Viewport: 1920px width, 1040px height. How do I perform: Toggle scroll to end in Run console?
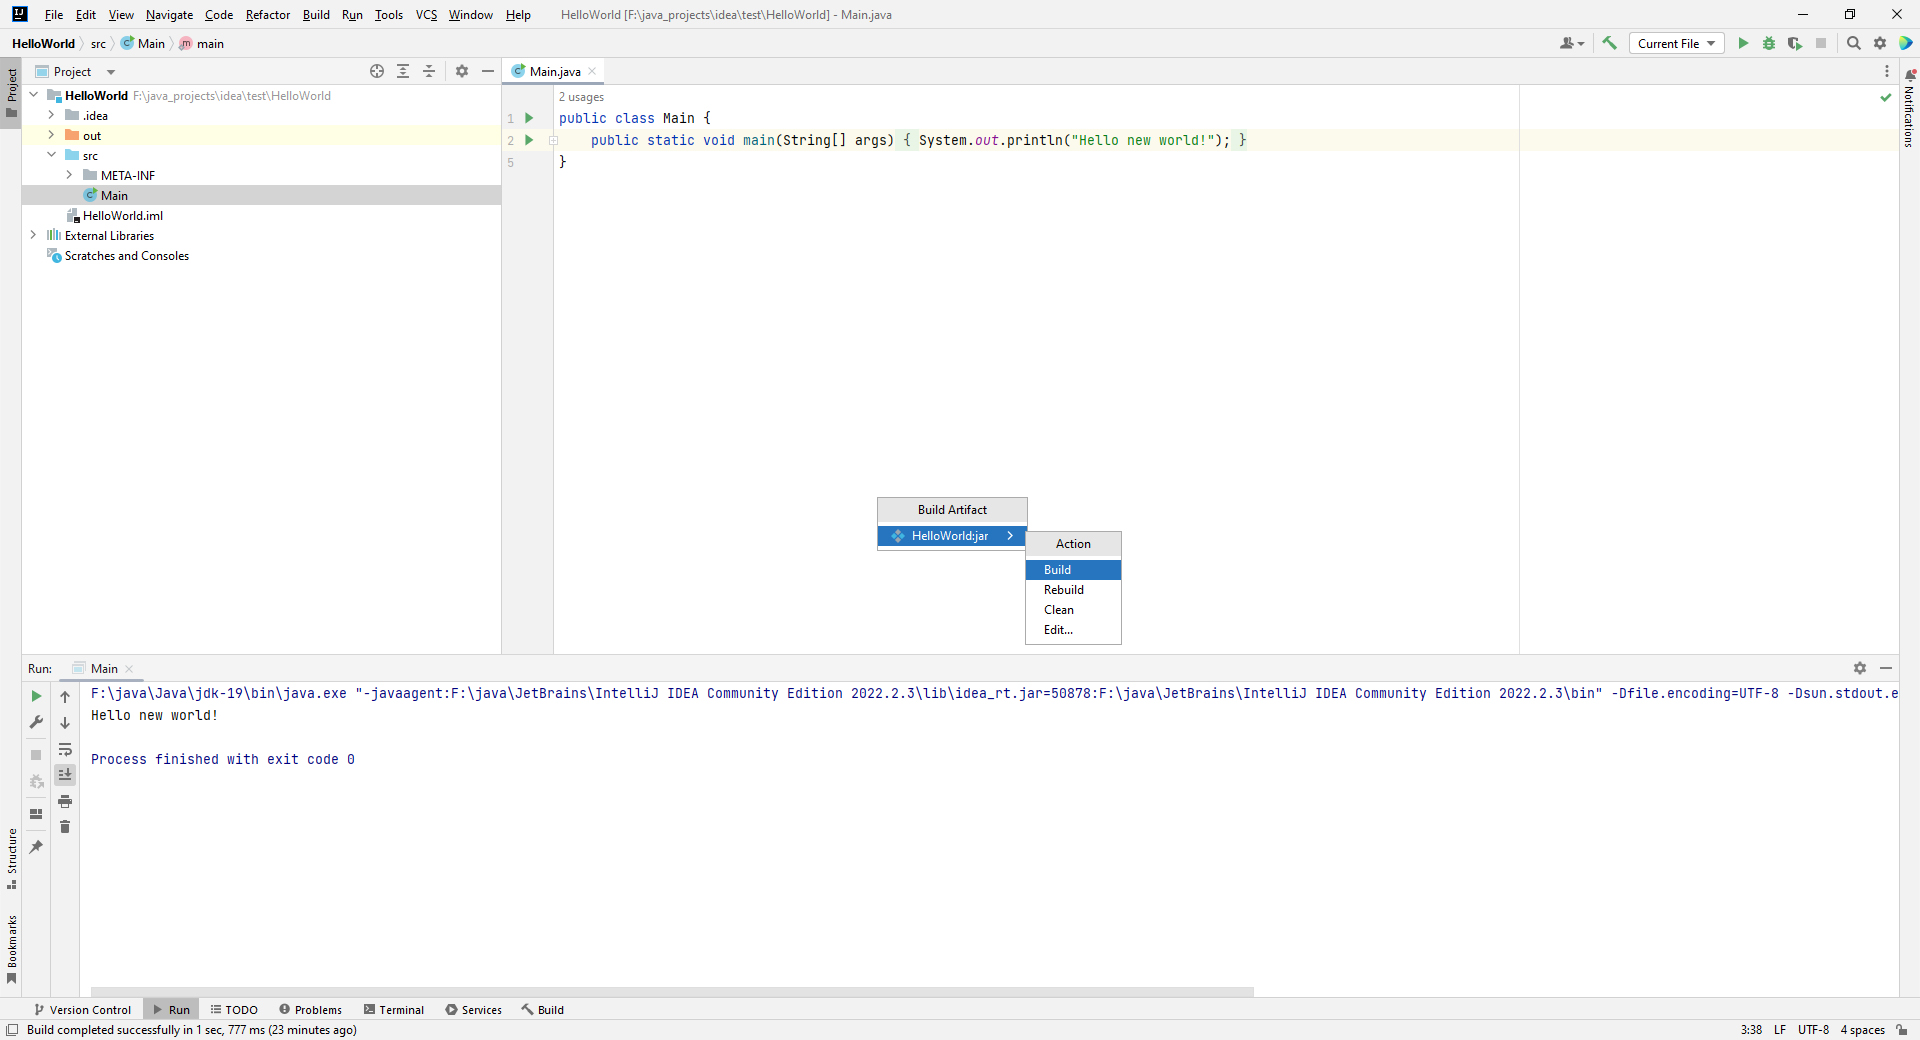pos(65,775)
